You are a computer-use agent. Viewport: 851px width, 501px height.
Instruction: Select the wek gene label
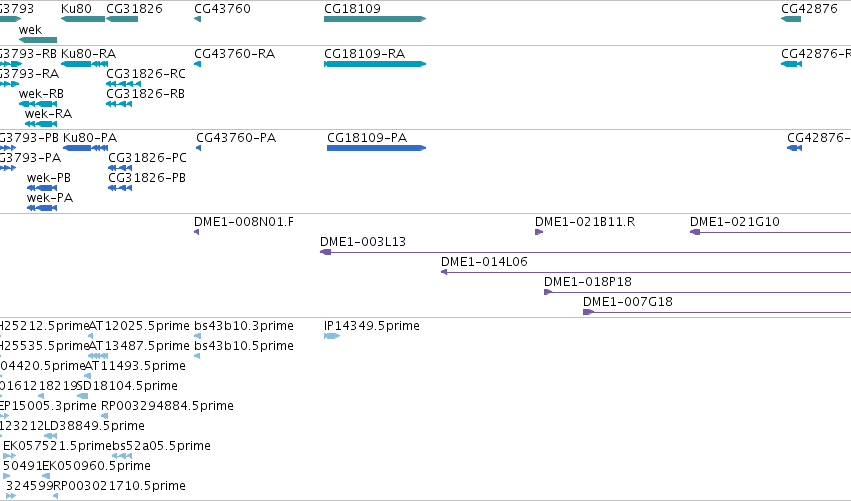(30, 30)
